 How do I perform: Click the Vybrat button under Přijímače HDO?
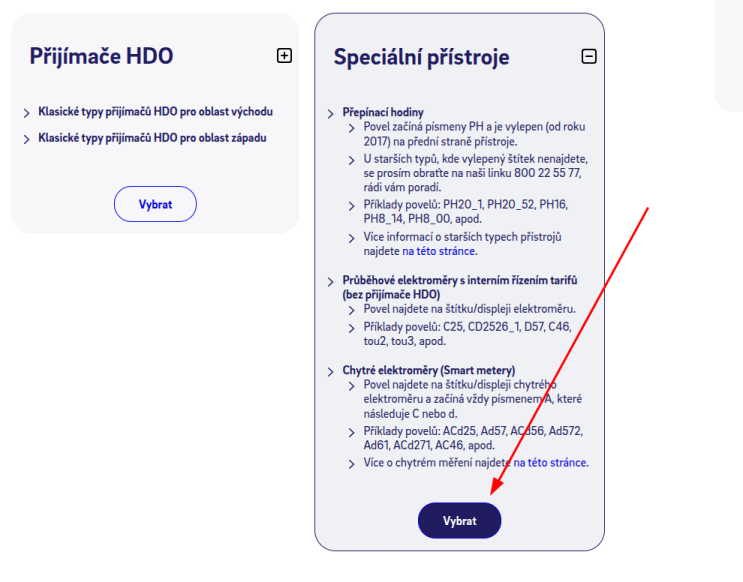(x=155, y=204)
